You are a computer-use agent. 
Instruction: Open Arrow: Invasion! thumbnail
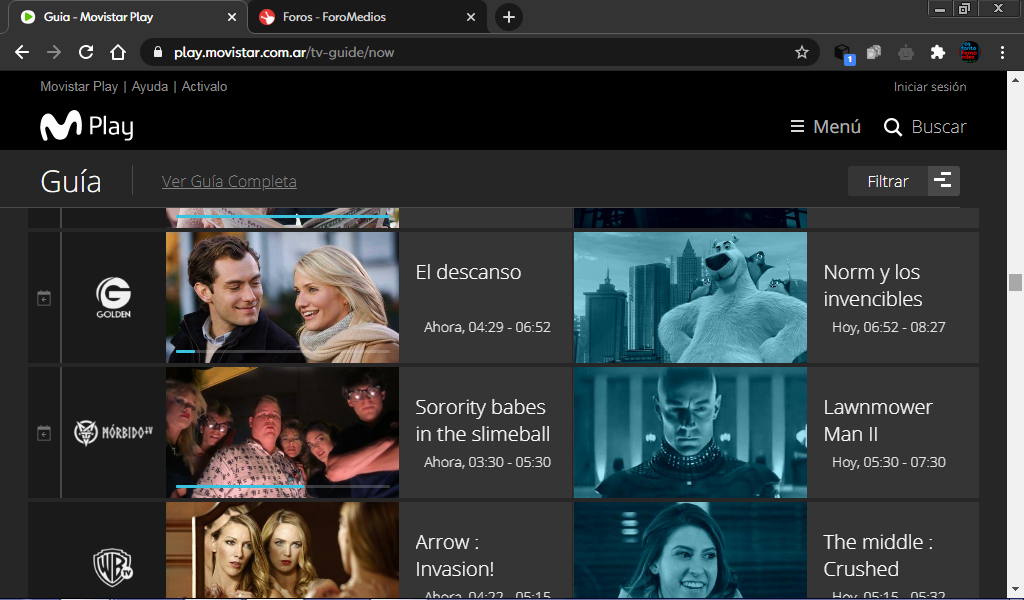pos(282,550)
